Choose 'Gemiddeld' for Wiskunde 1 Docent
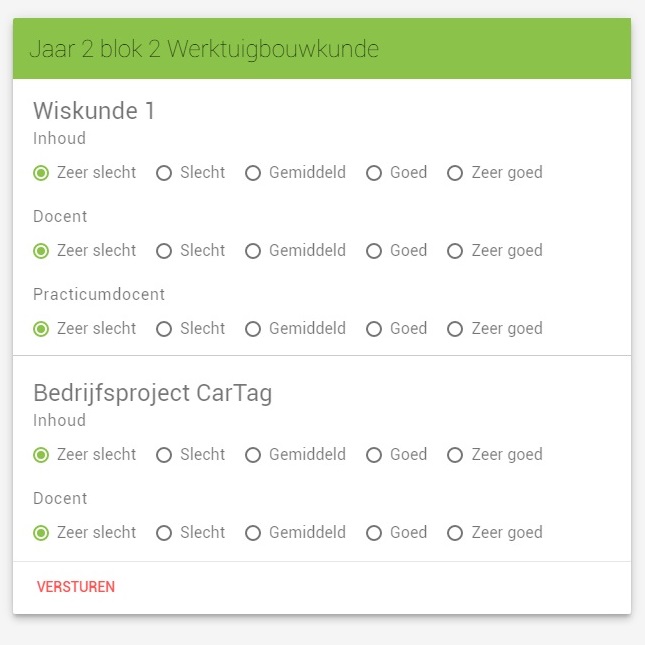645x645 pixels. pos(253,251)
